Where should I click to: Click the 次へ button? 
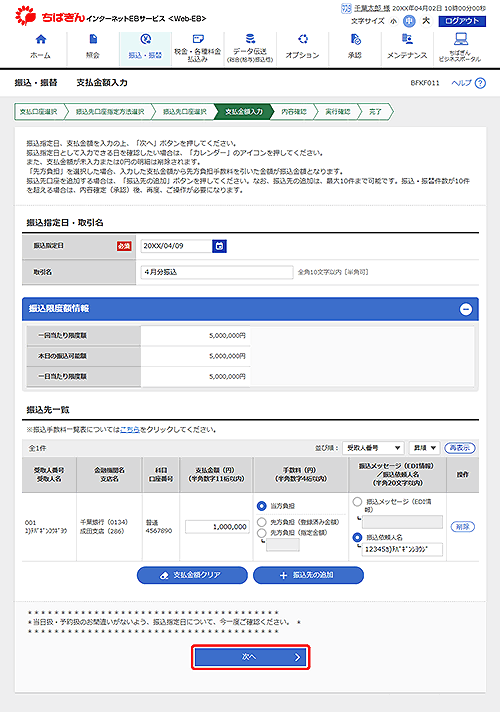tap(251, 657)
